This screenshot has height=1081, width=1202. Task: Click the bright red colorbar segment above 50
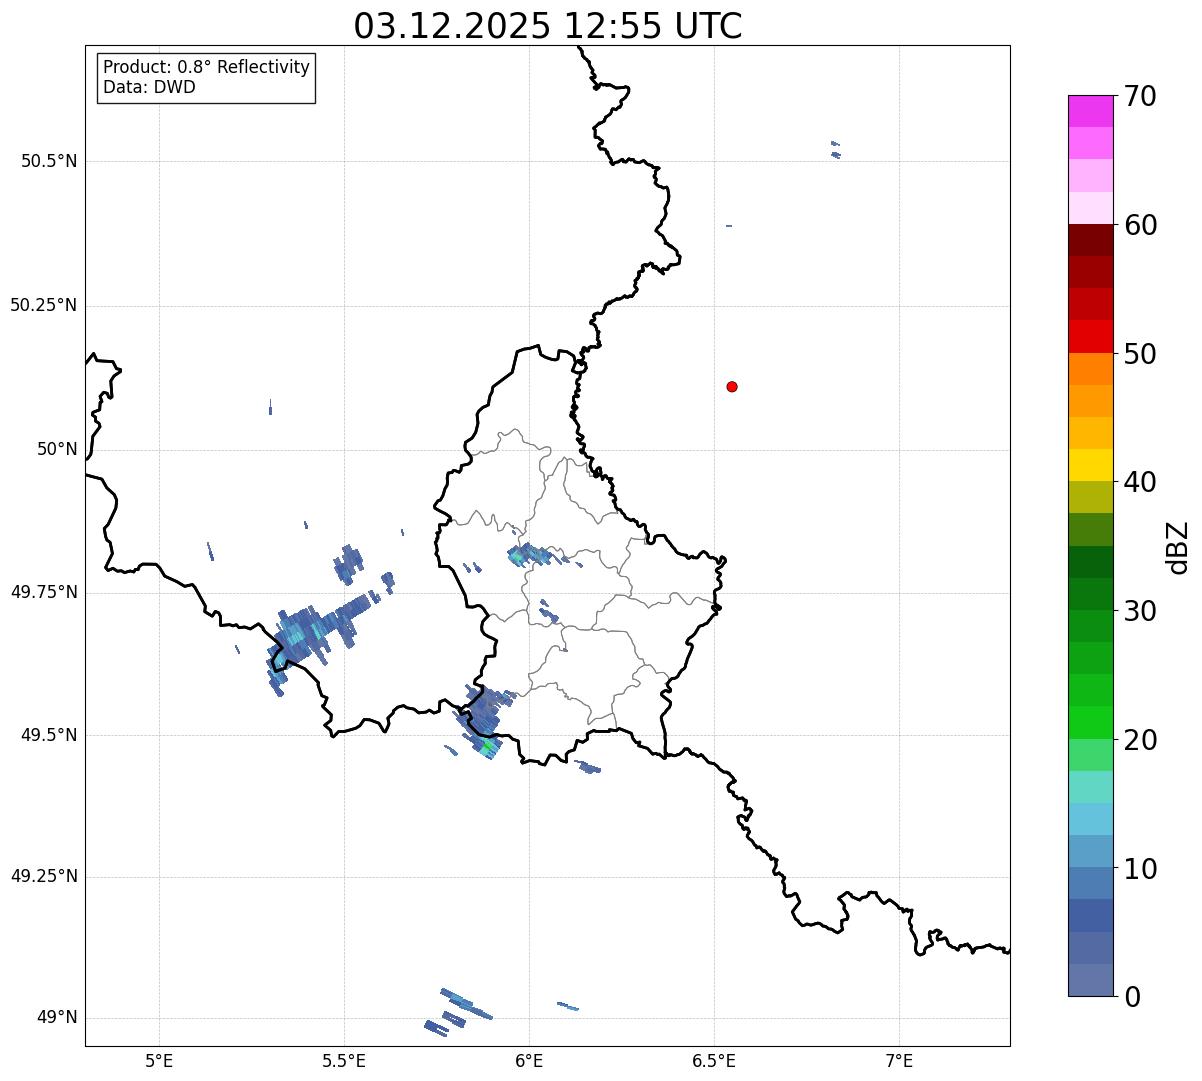click(1091, 336)
